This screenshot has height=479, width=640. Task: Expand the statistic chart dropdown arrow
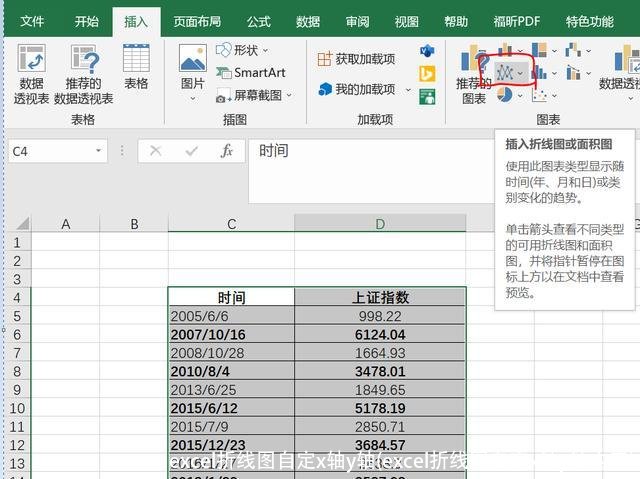554,73
